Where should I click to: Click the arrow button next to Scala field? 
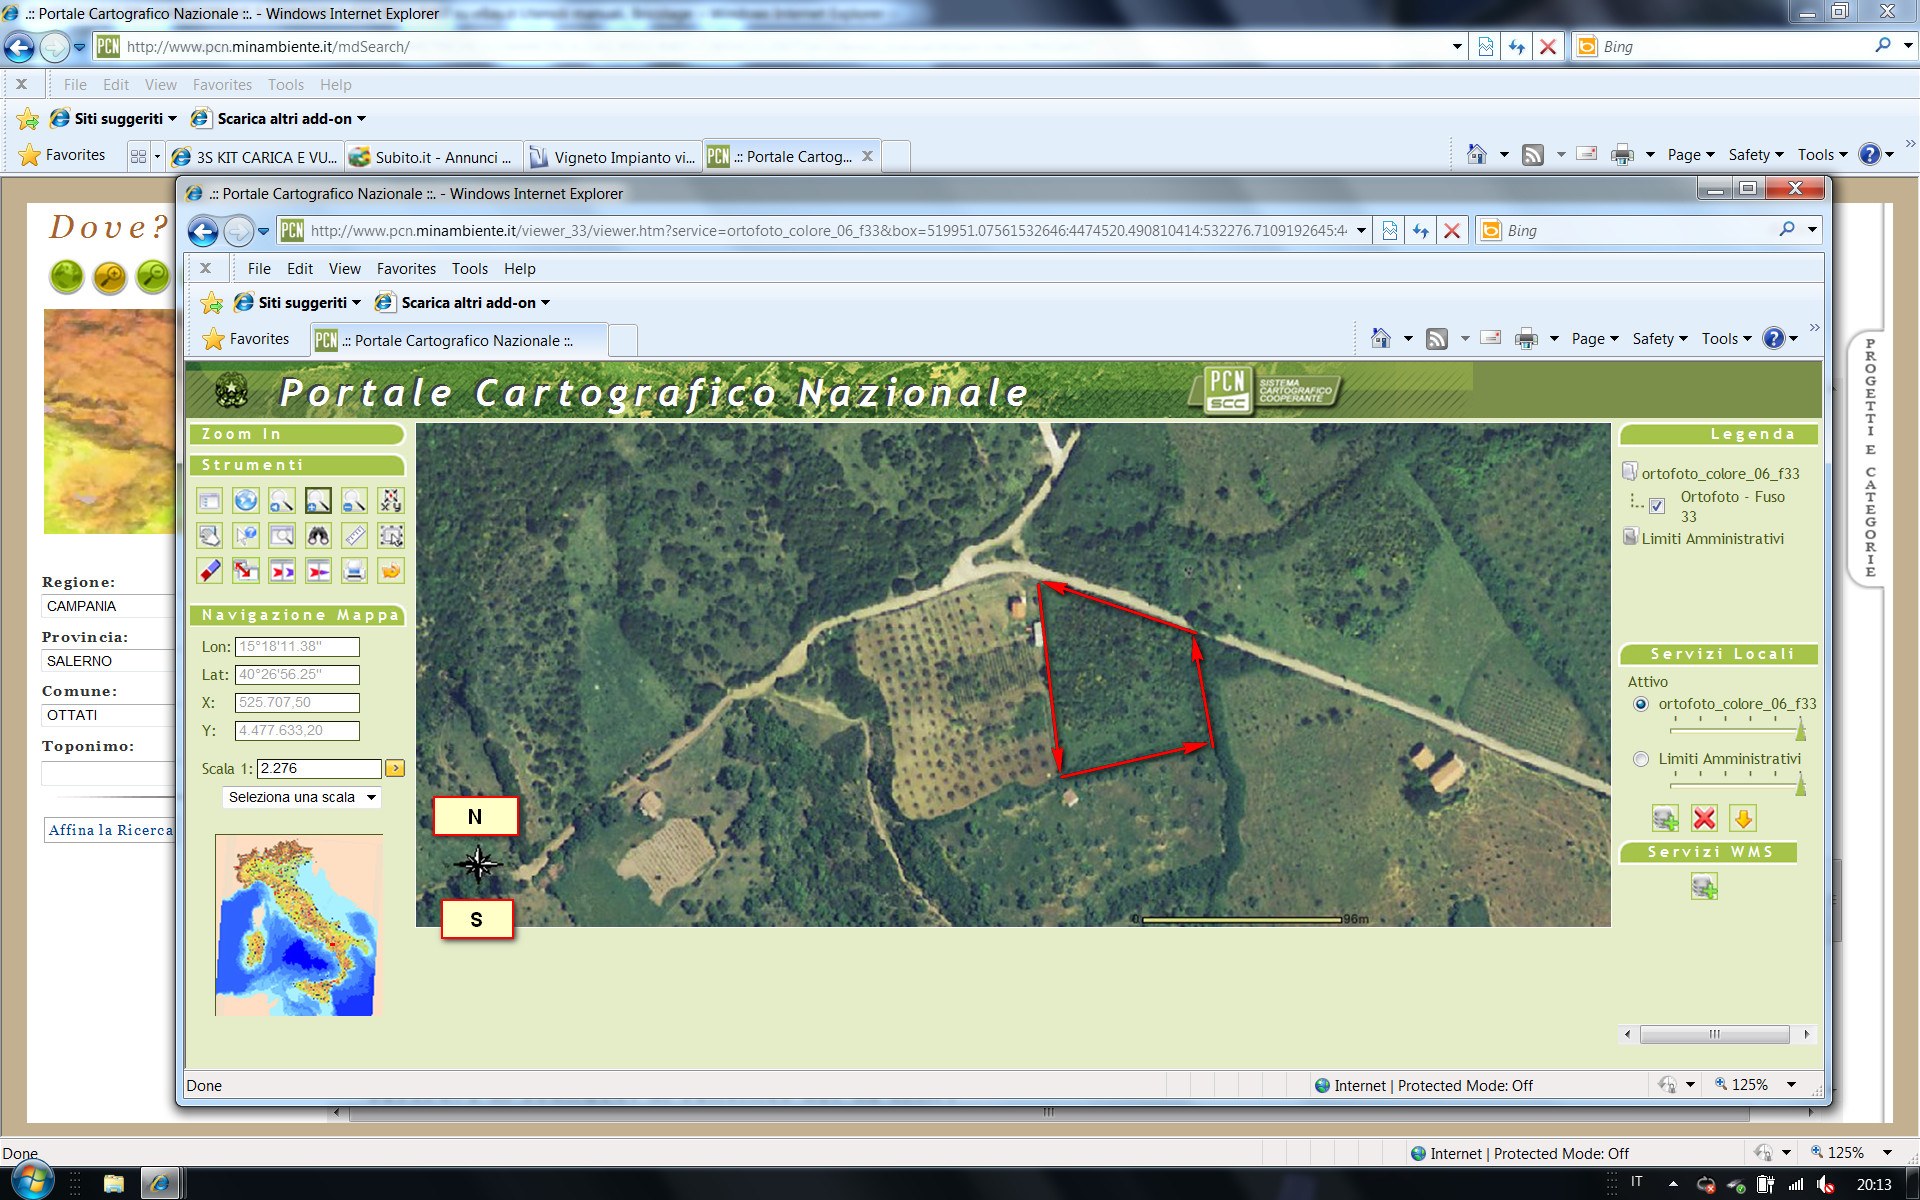click(395, 768)
